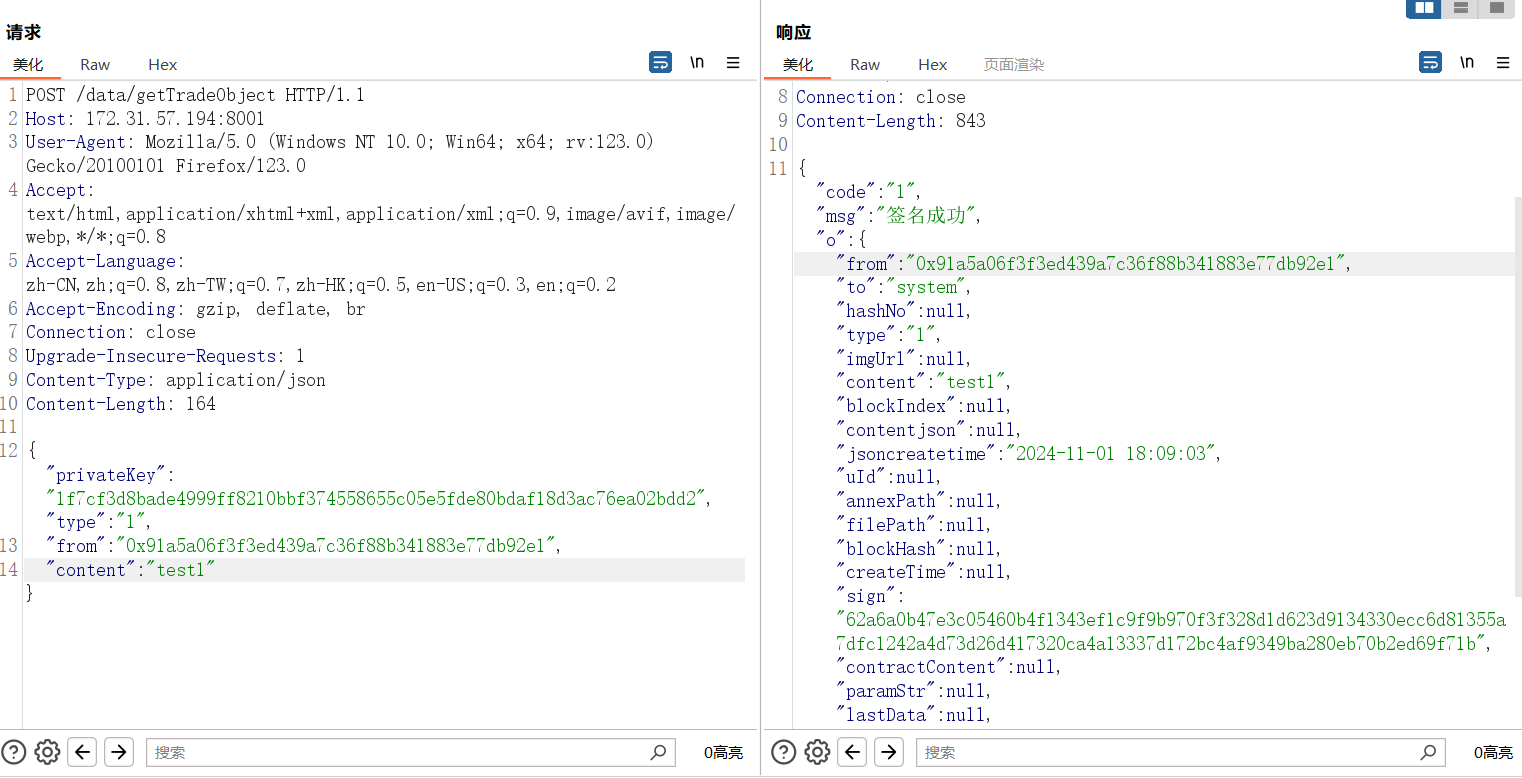Click request search input field
The height and width of the screenshot is (778, 1522).
click(x=410, y=752)
